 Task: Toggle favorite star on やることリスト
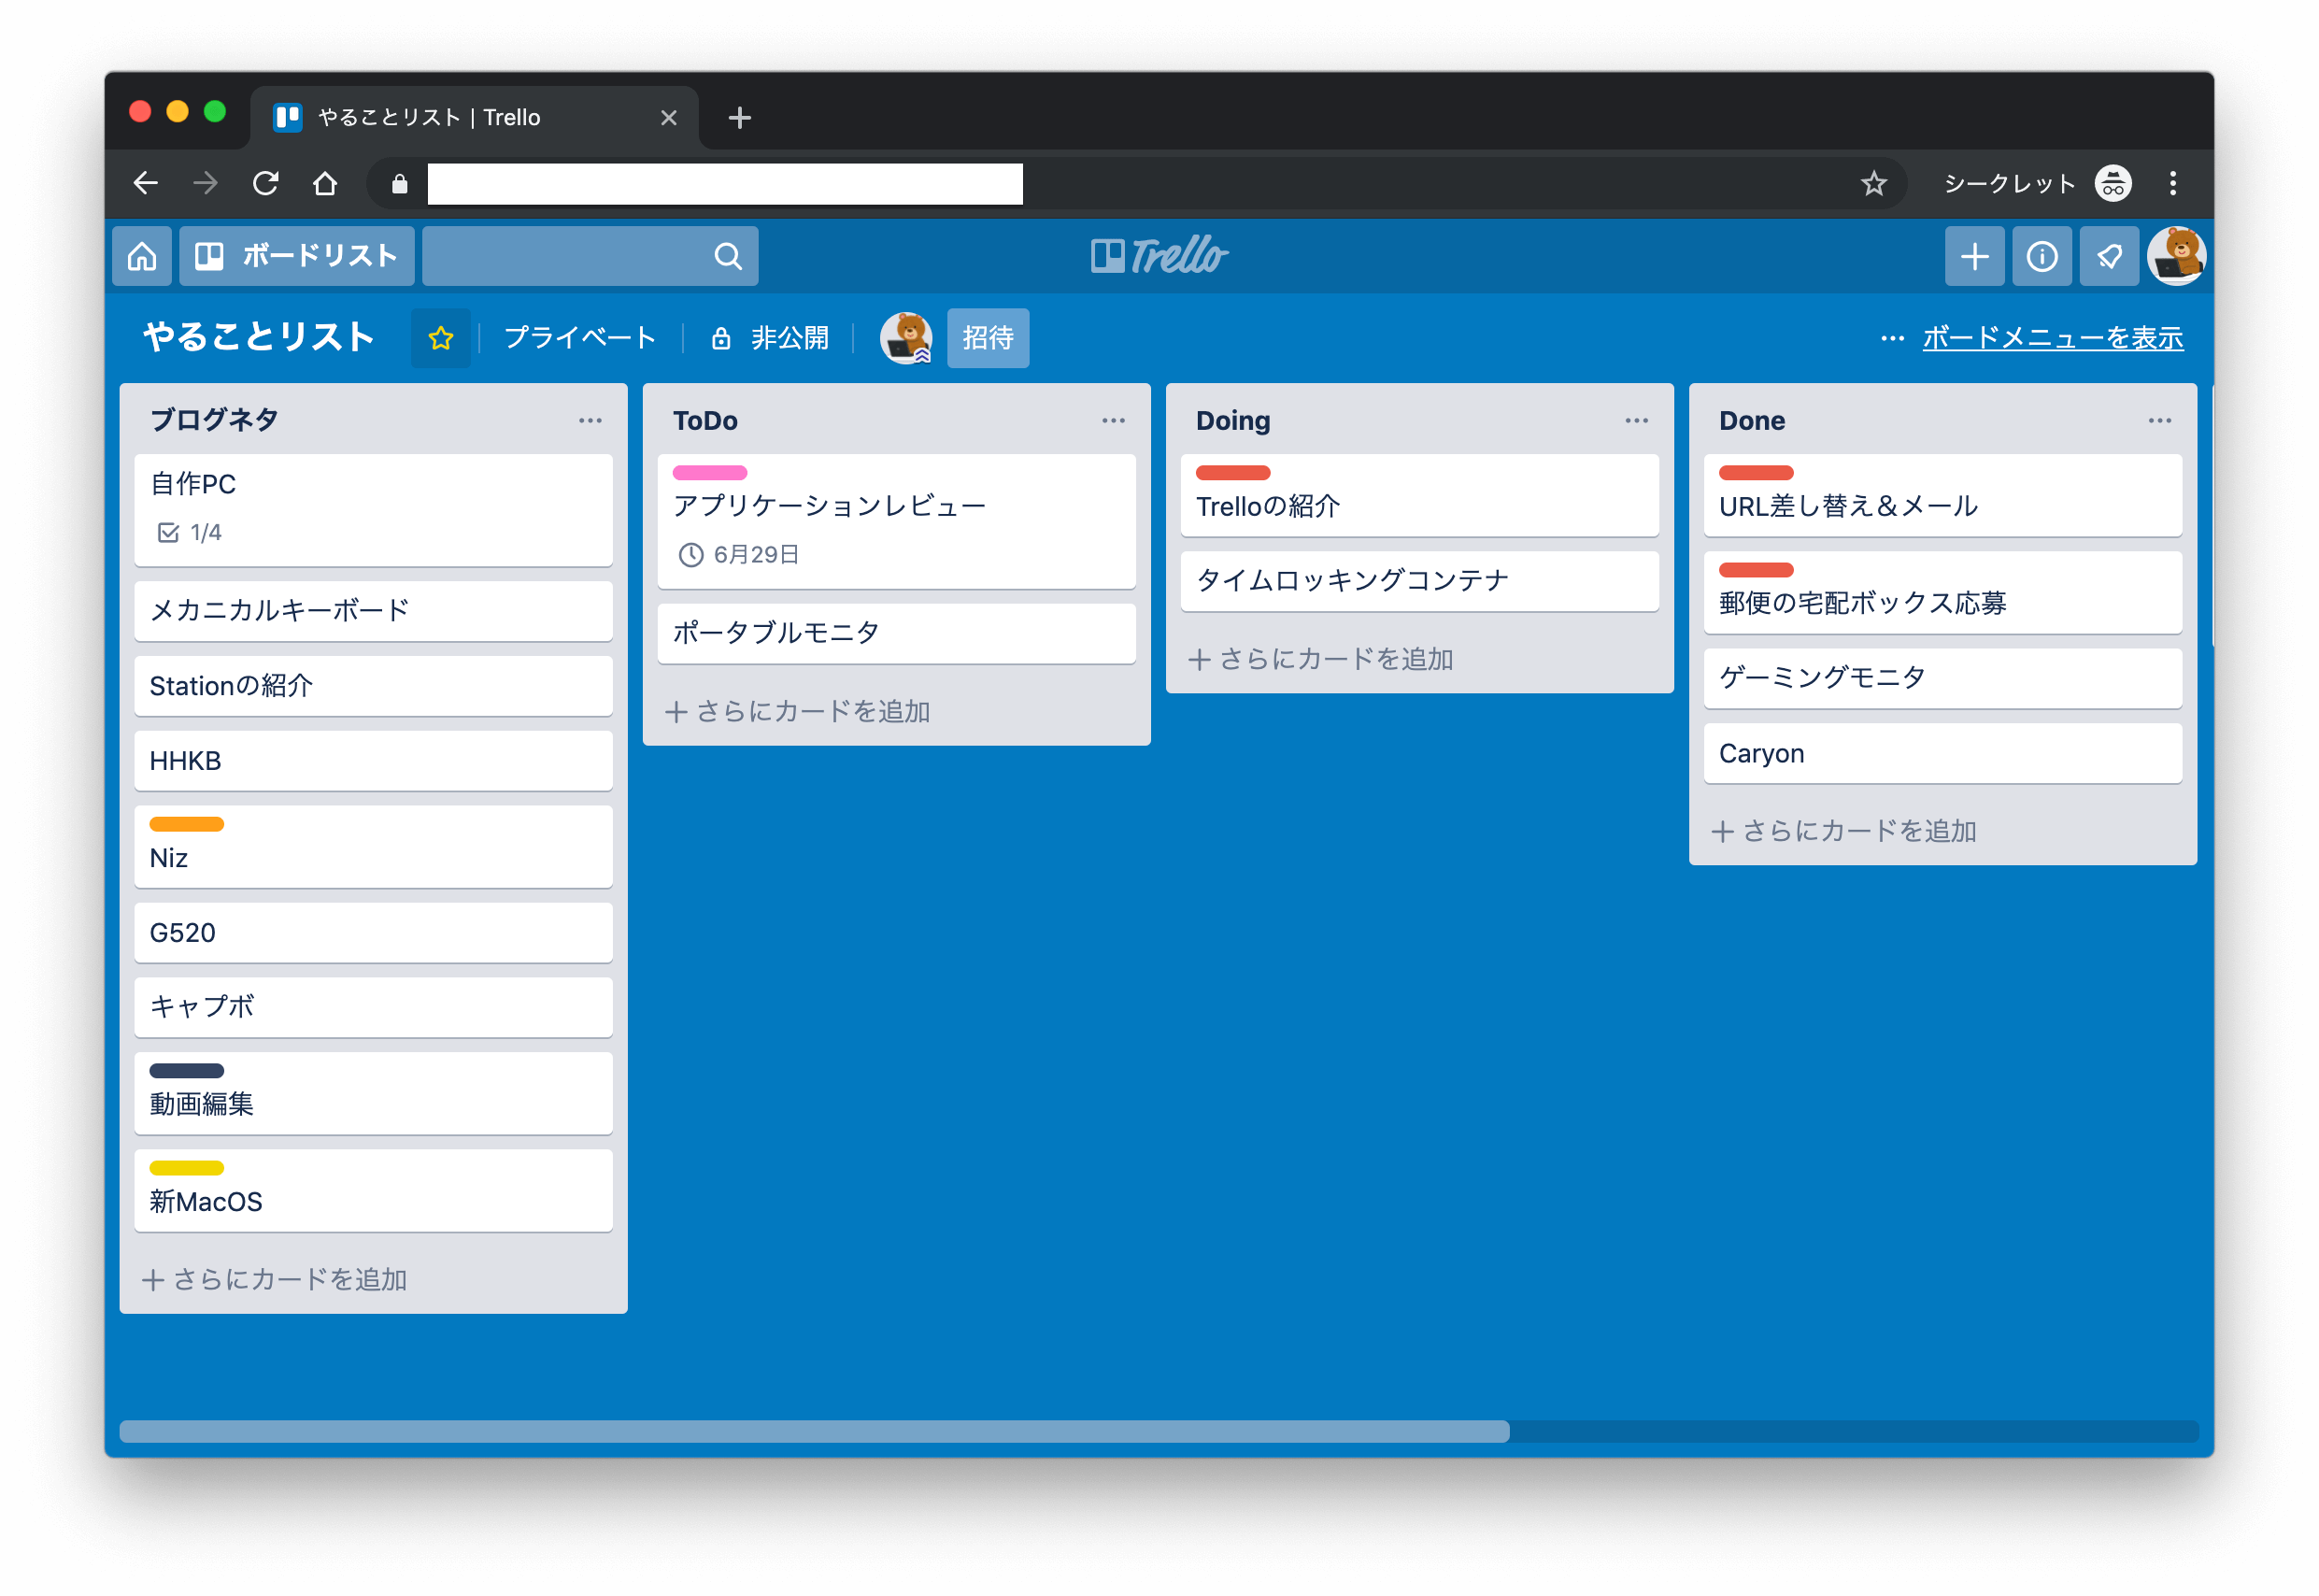point(439,338)
